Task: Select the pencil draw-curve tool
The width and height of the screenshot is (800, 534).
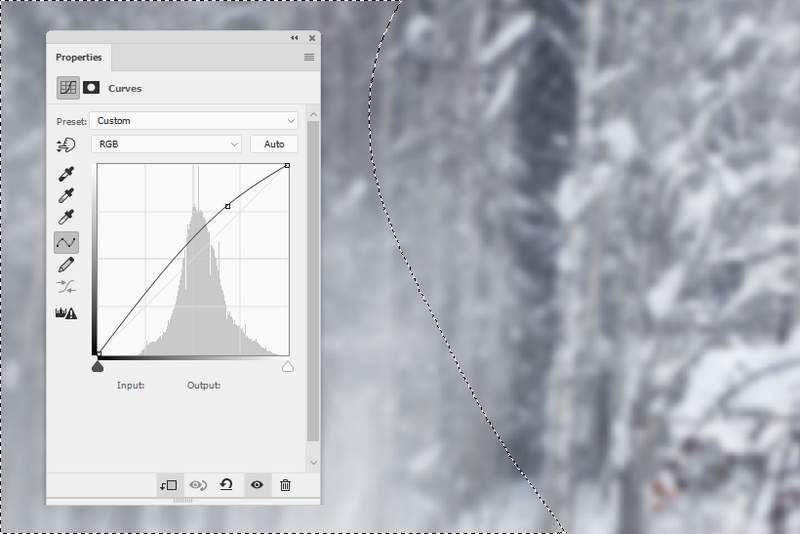Action: (x=66, y=265)
